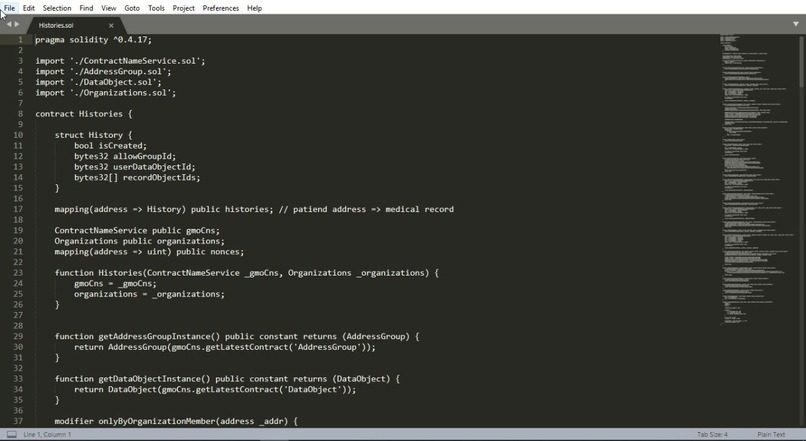806x441 pixels.
Task: Click 'mapping(address => uint) public nonces;' line
Action: 150,251
